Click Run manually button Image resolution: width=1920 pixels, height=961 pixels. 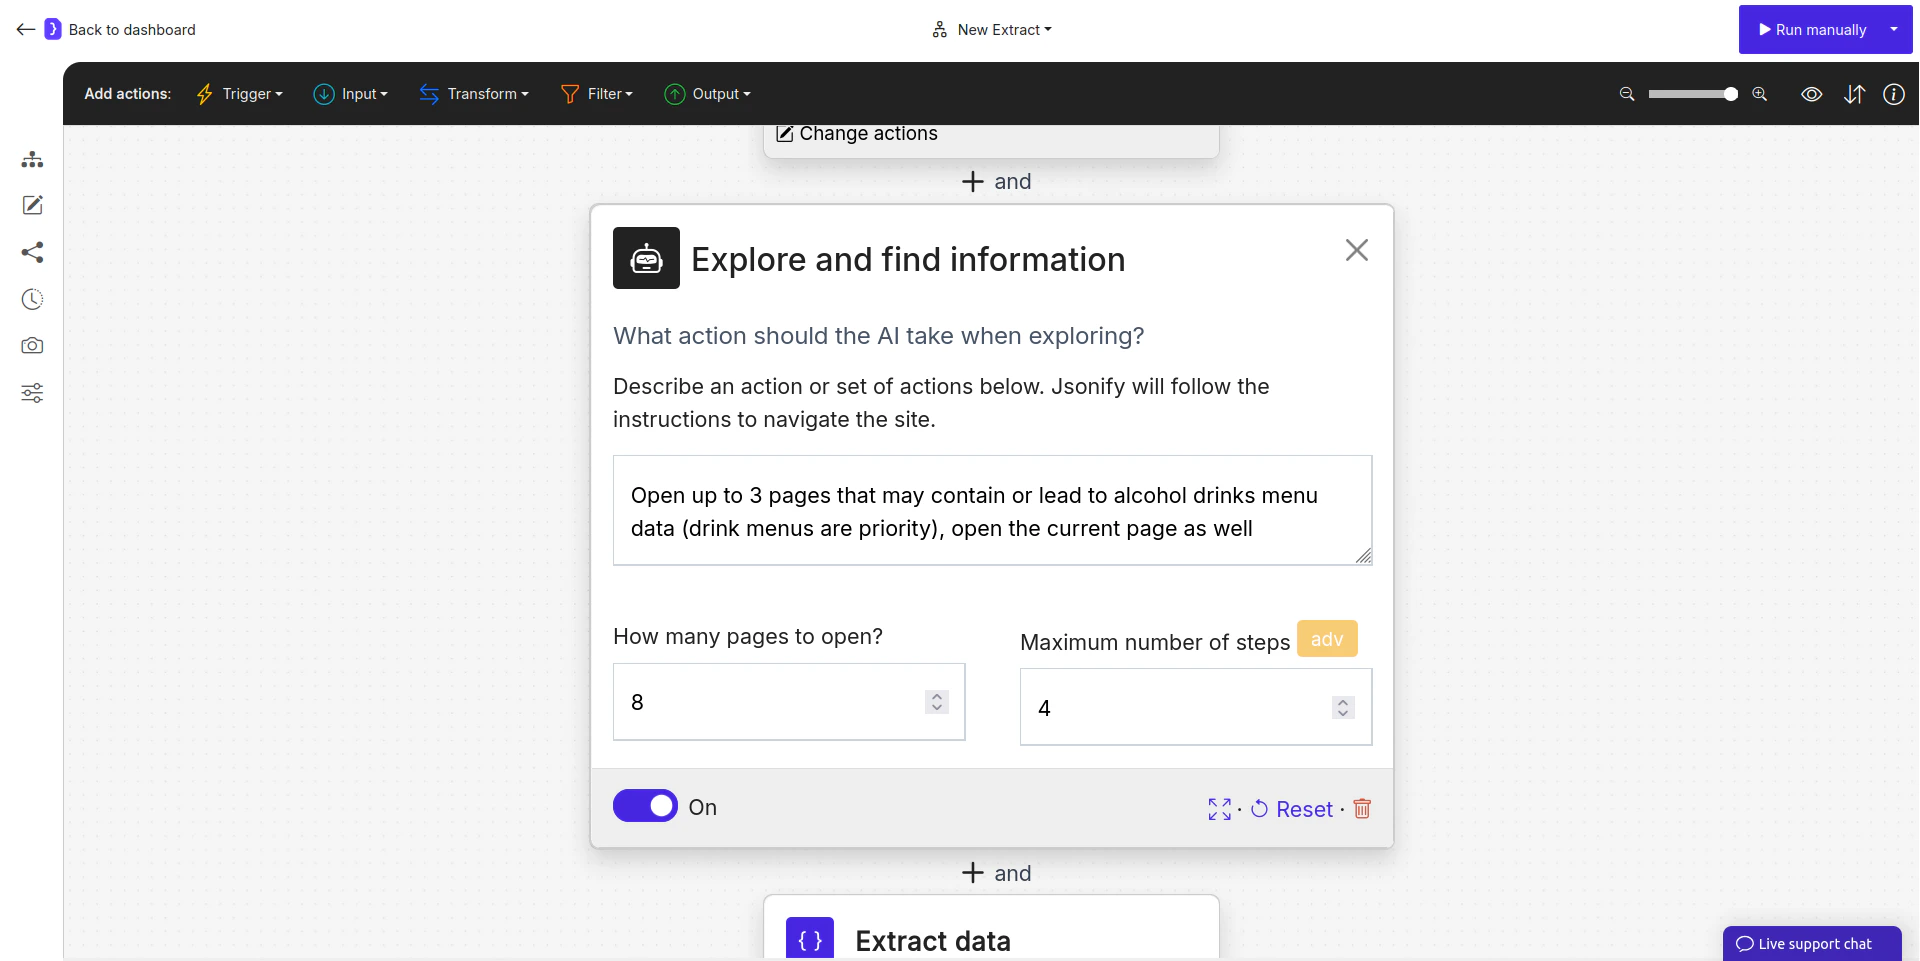point(1811,30)
